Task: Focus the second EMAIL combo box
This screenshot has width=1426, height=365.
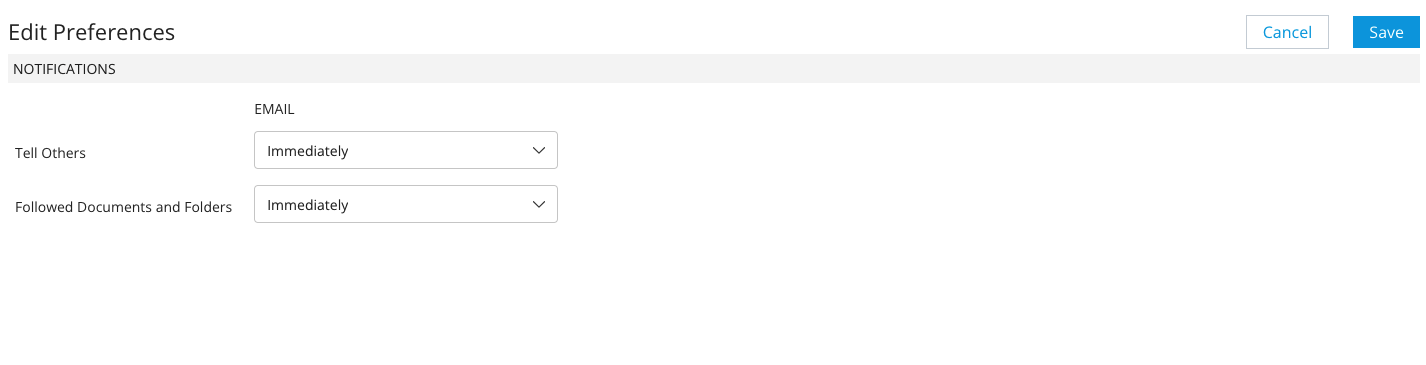Action: click(x=406, y=204)
